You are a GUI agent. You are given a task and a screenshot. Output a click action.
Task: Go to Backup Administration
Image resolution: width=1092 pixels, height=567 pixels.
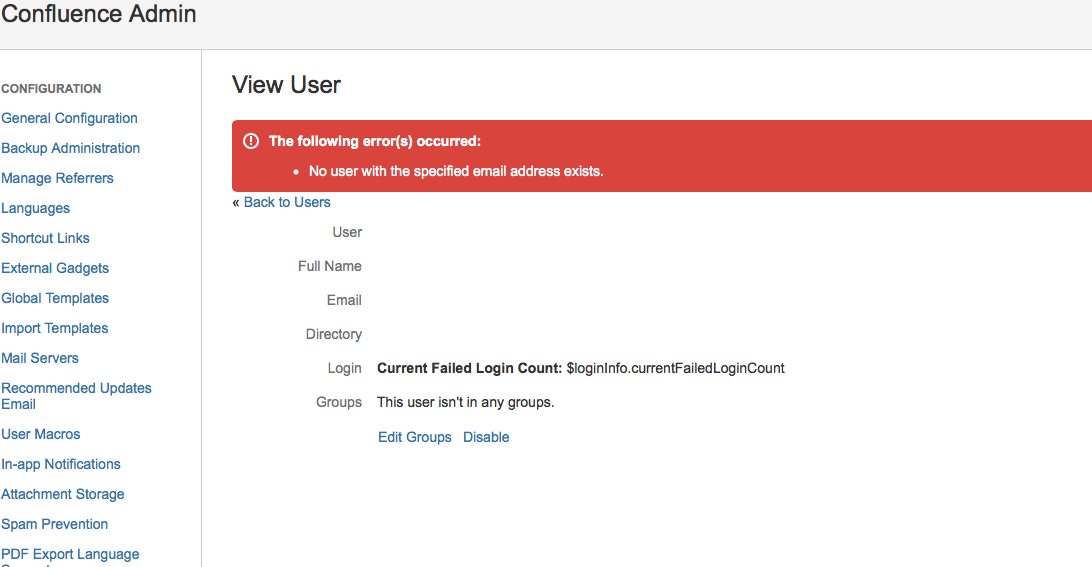(x=70, y=148)
